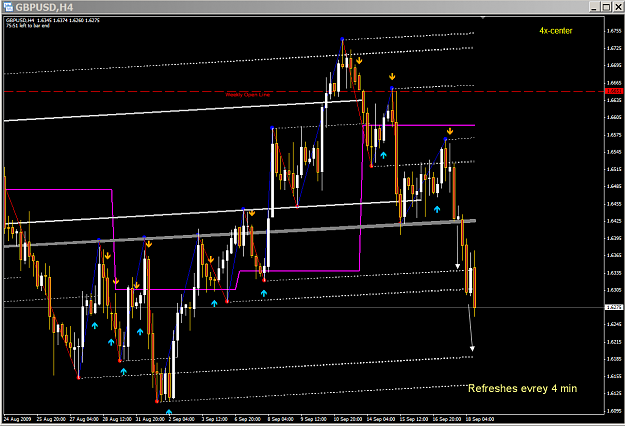This screenshot has width=625, height=426.
Task: Click the 1.6215 price axis label
Action: [x=614, y=342]
